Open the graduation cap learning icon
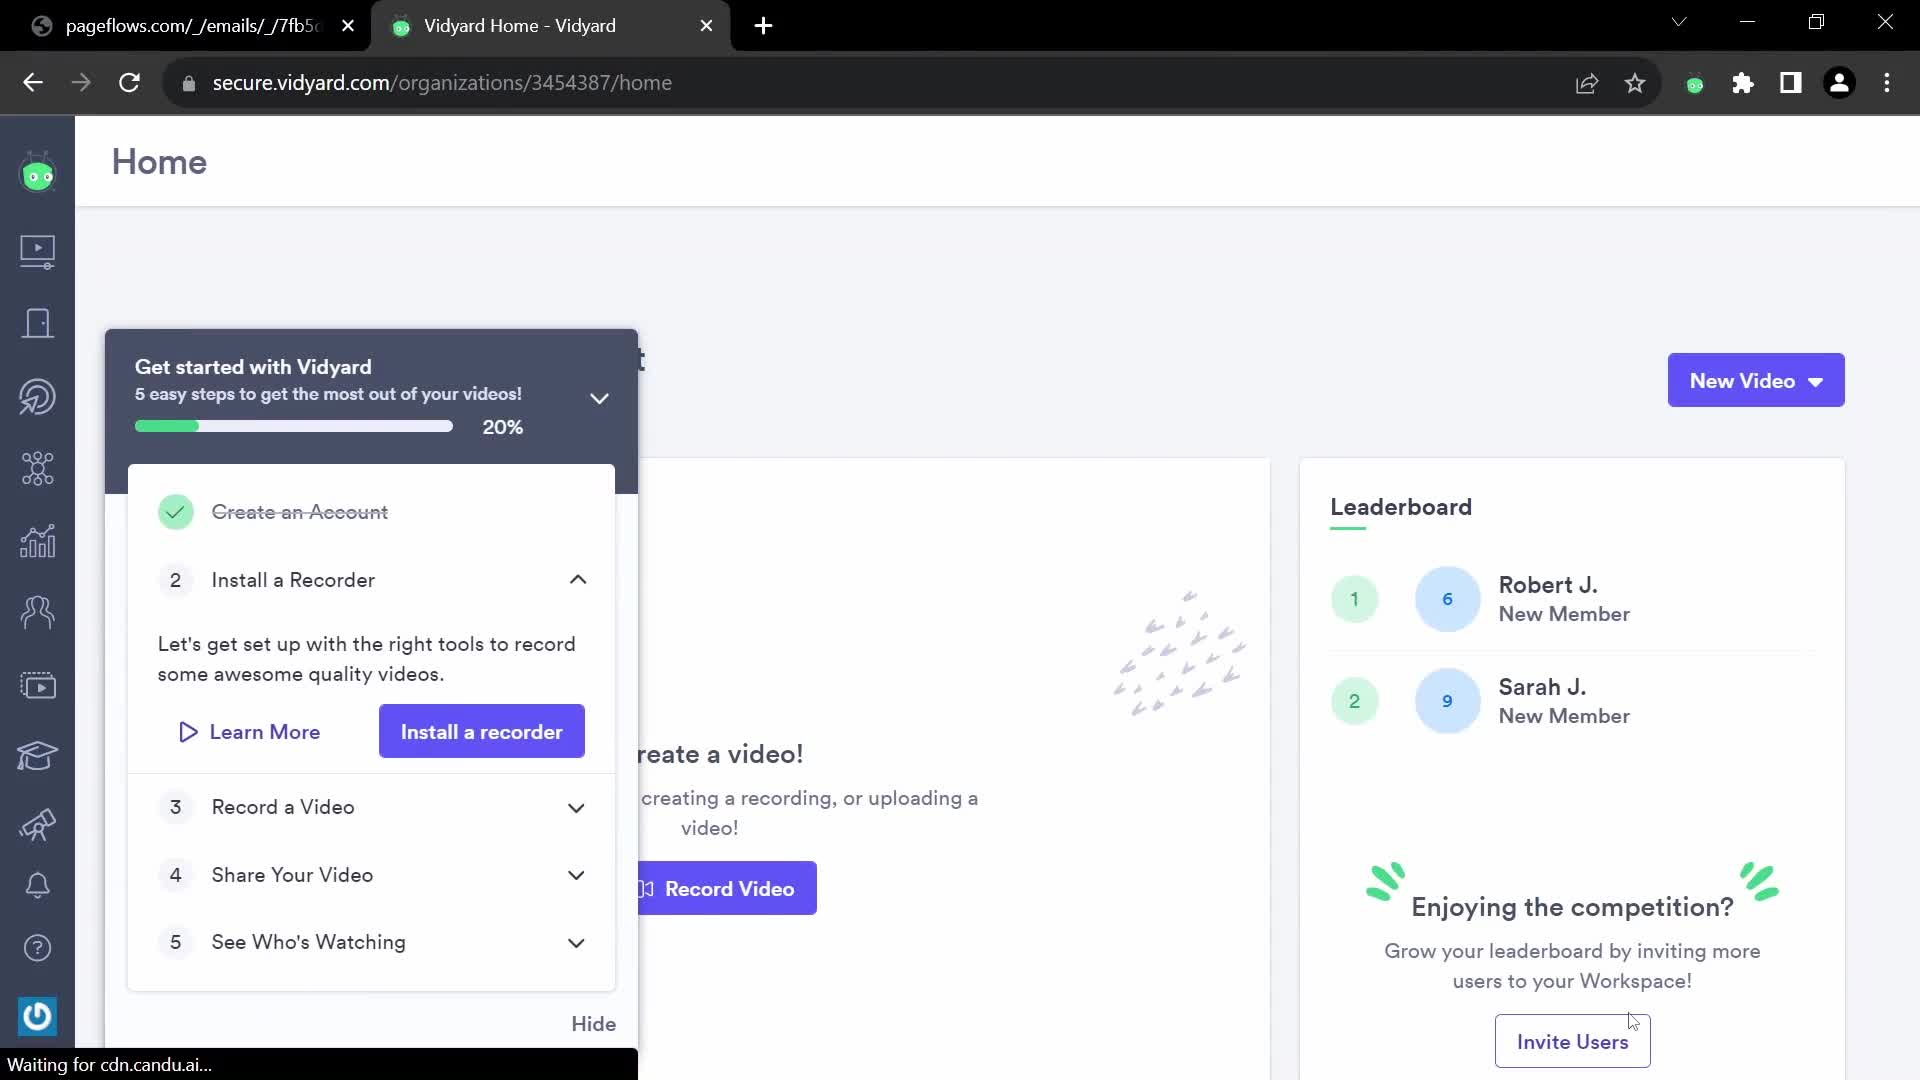Viewport: 1920px width, 1080px height. 38,756
